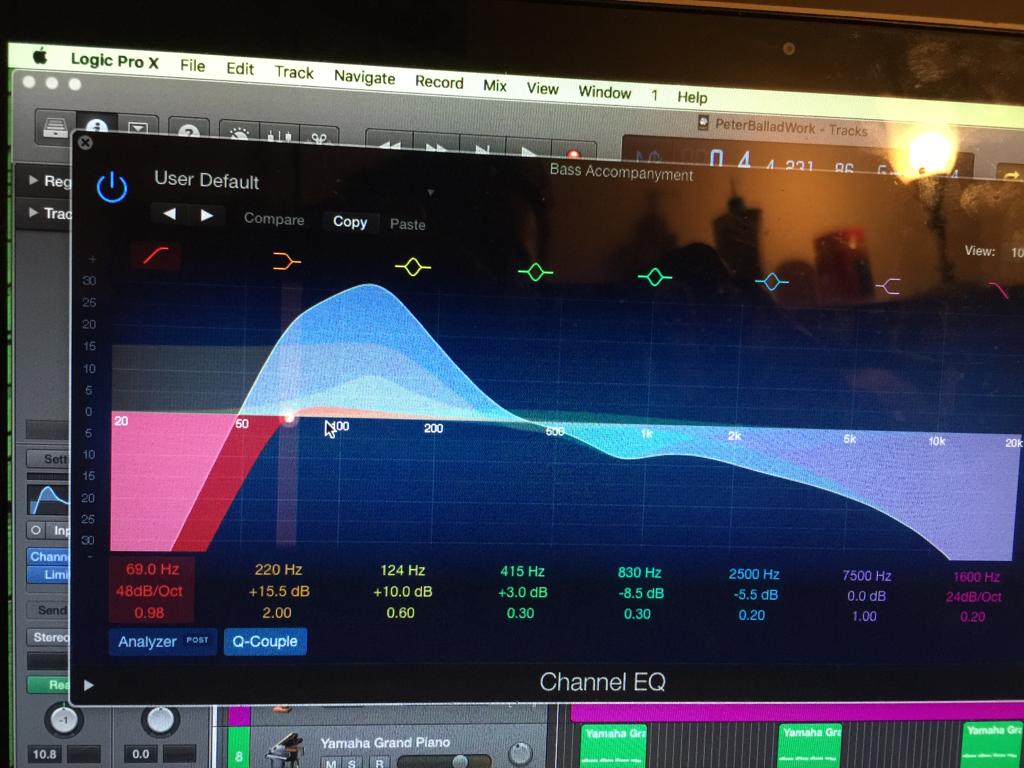Screen dimensions: 1024x768
Task: Toggle the pink high-cut filter band
Action: coord(999,290)
